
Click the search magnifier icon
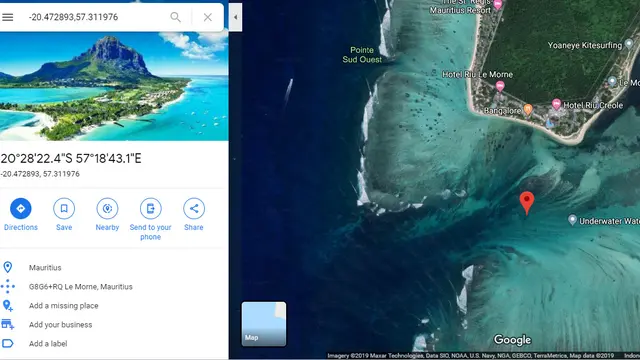point(176,17)
